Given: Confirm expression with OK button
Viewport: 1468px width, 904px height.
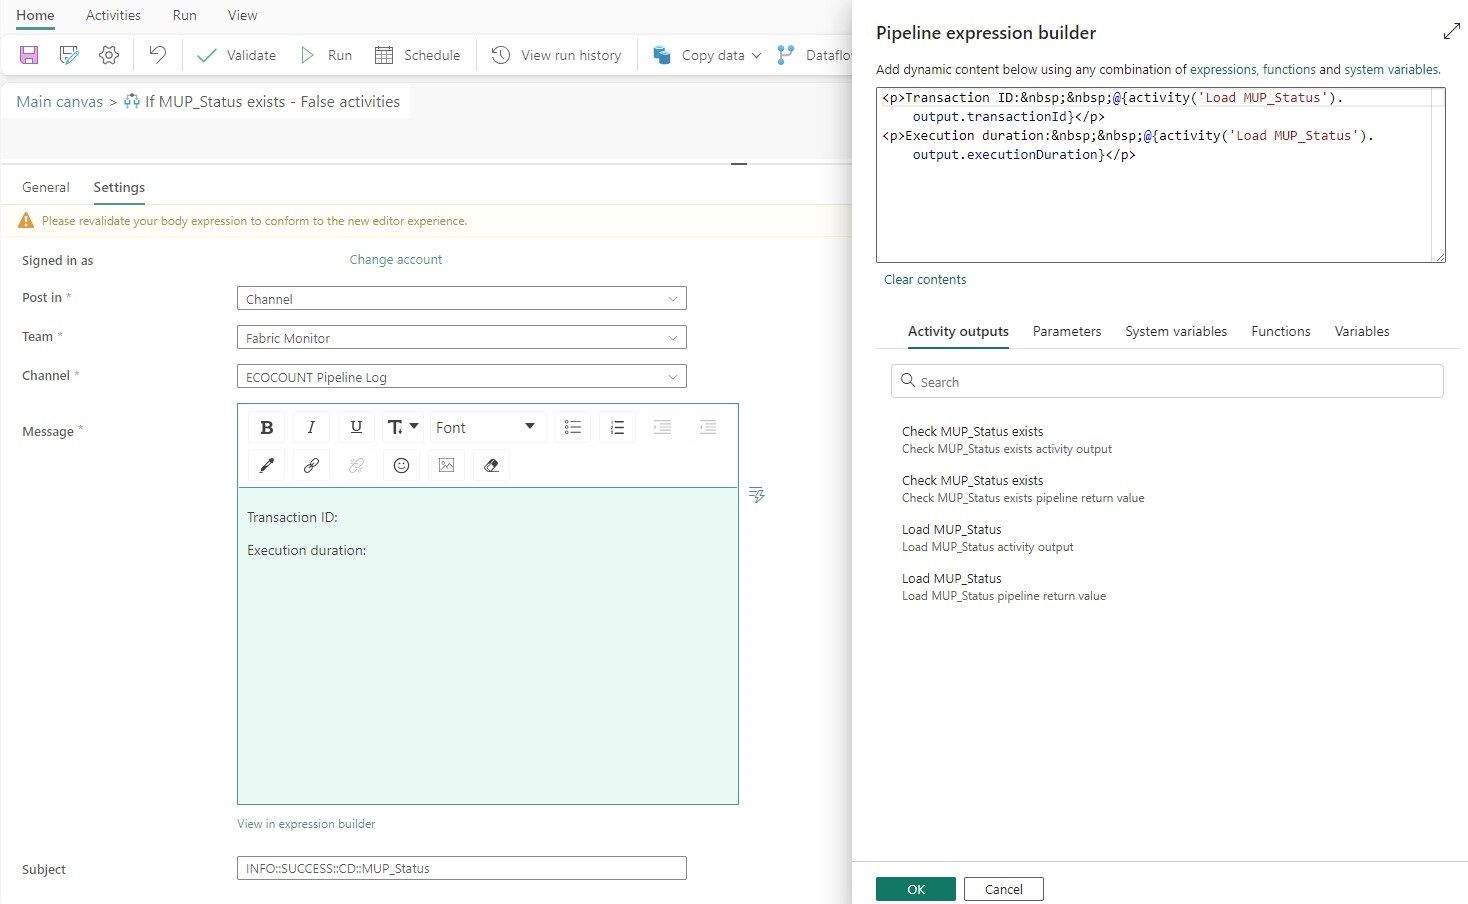Looking at the screenshot, I should click(916, 889).
